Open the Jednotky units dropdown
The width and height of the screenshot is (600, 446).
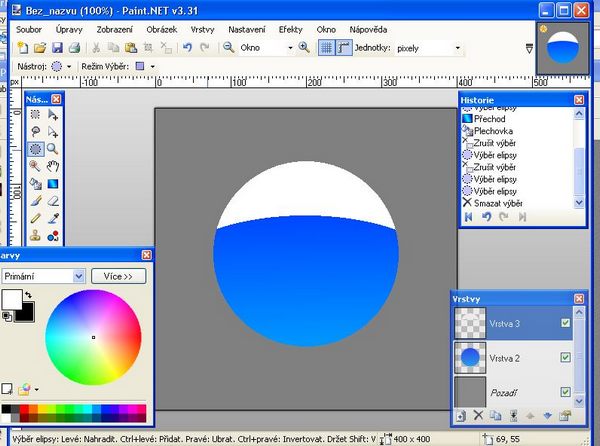pyautogui.click(x=458, y=47)
